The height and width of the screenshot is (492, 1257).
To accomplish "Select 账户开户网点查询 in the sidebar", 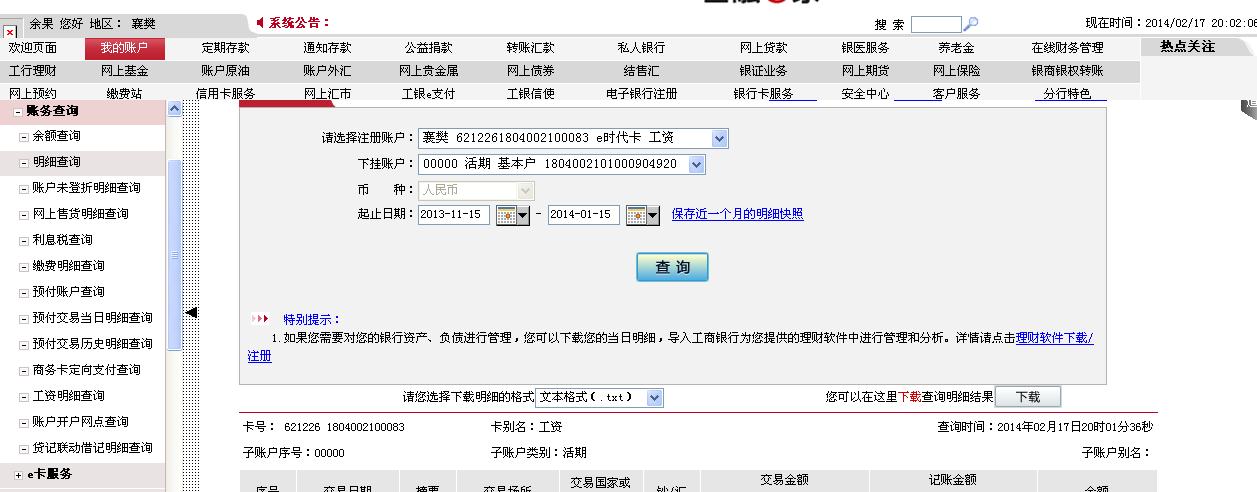I will click(x=80, y=422).
